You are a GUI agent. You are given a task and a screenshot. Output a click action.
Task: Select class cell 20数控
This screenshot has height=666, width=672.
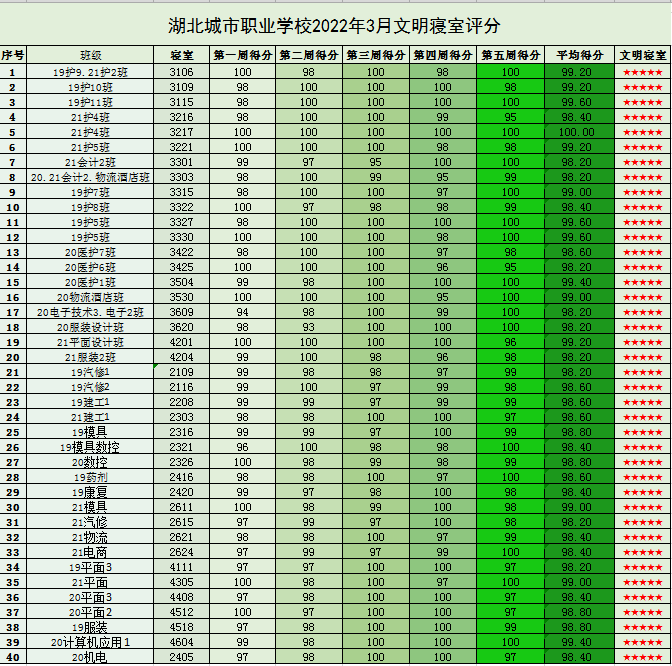point(90,462)
